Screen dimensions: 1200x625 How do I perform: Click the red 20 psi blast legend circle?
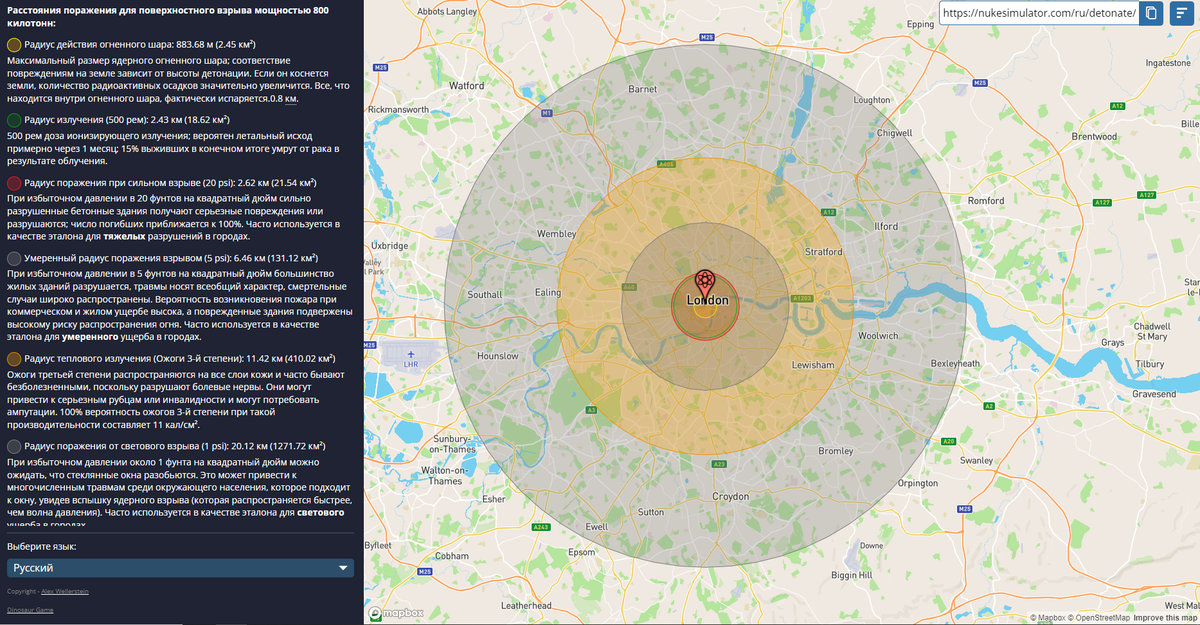14,183
